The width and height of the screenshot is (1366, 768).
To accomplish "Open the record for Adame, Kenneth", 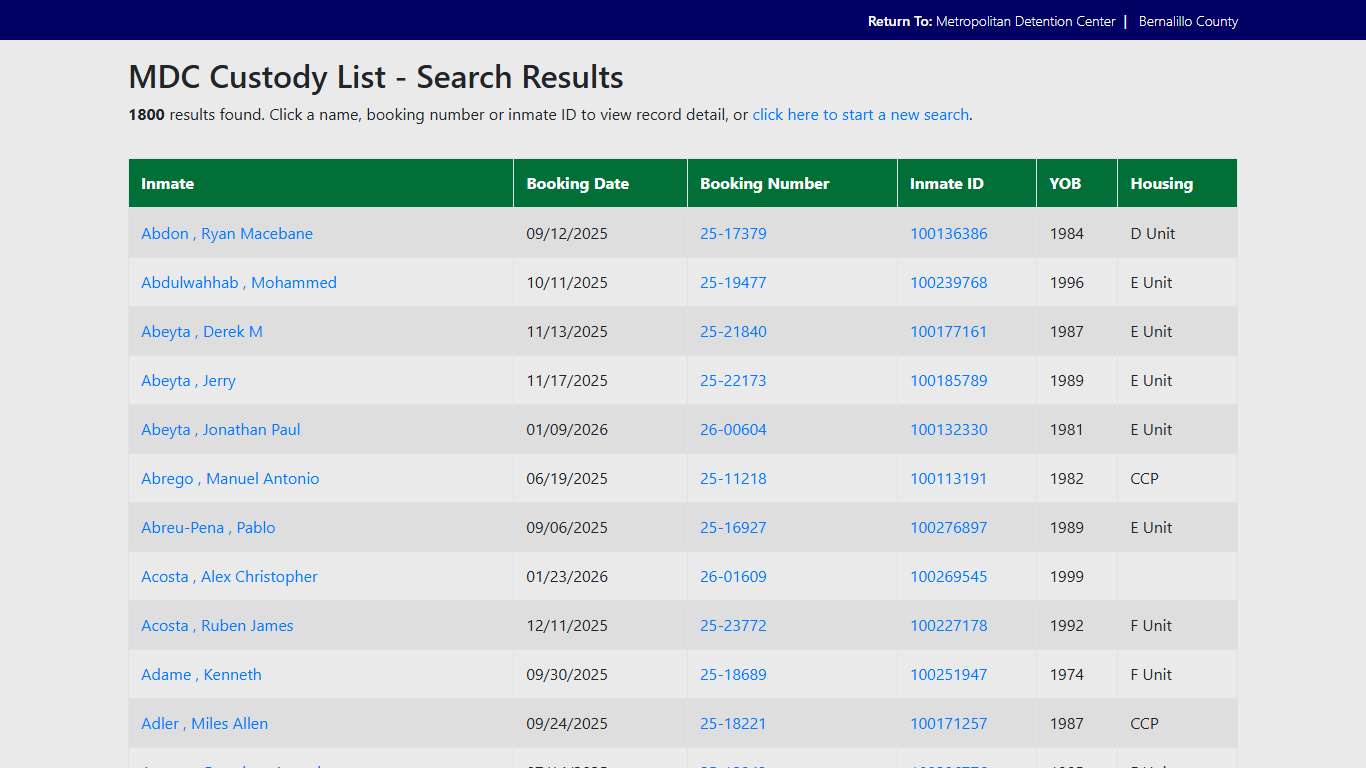I will point(201,674).
